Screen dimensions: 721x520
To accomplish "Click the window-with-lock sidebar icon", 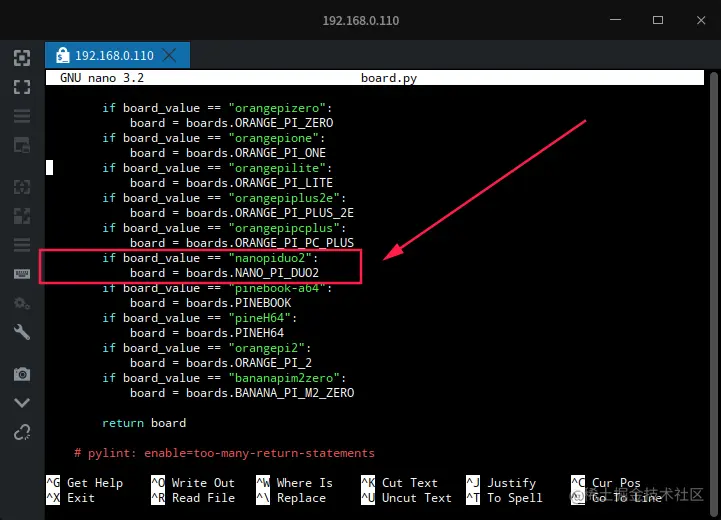I will (x=22, y=145).
